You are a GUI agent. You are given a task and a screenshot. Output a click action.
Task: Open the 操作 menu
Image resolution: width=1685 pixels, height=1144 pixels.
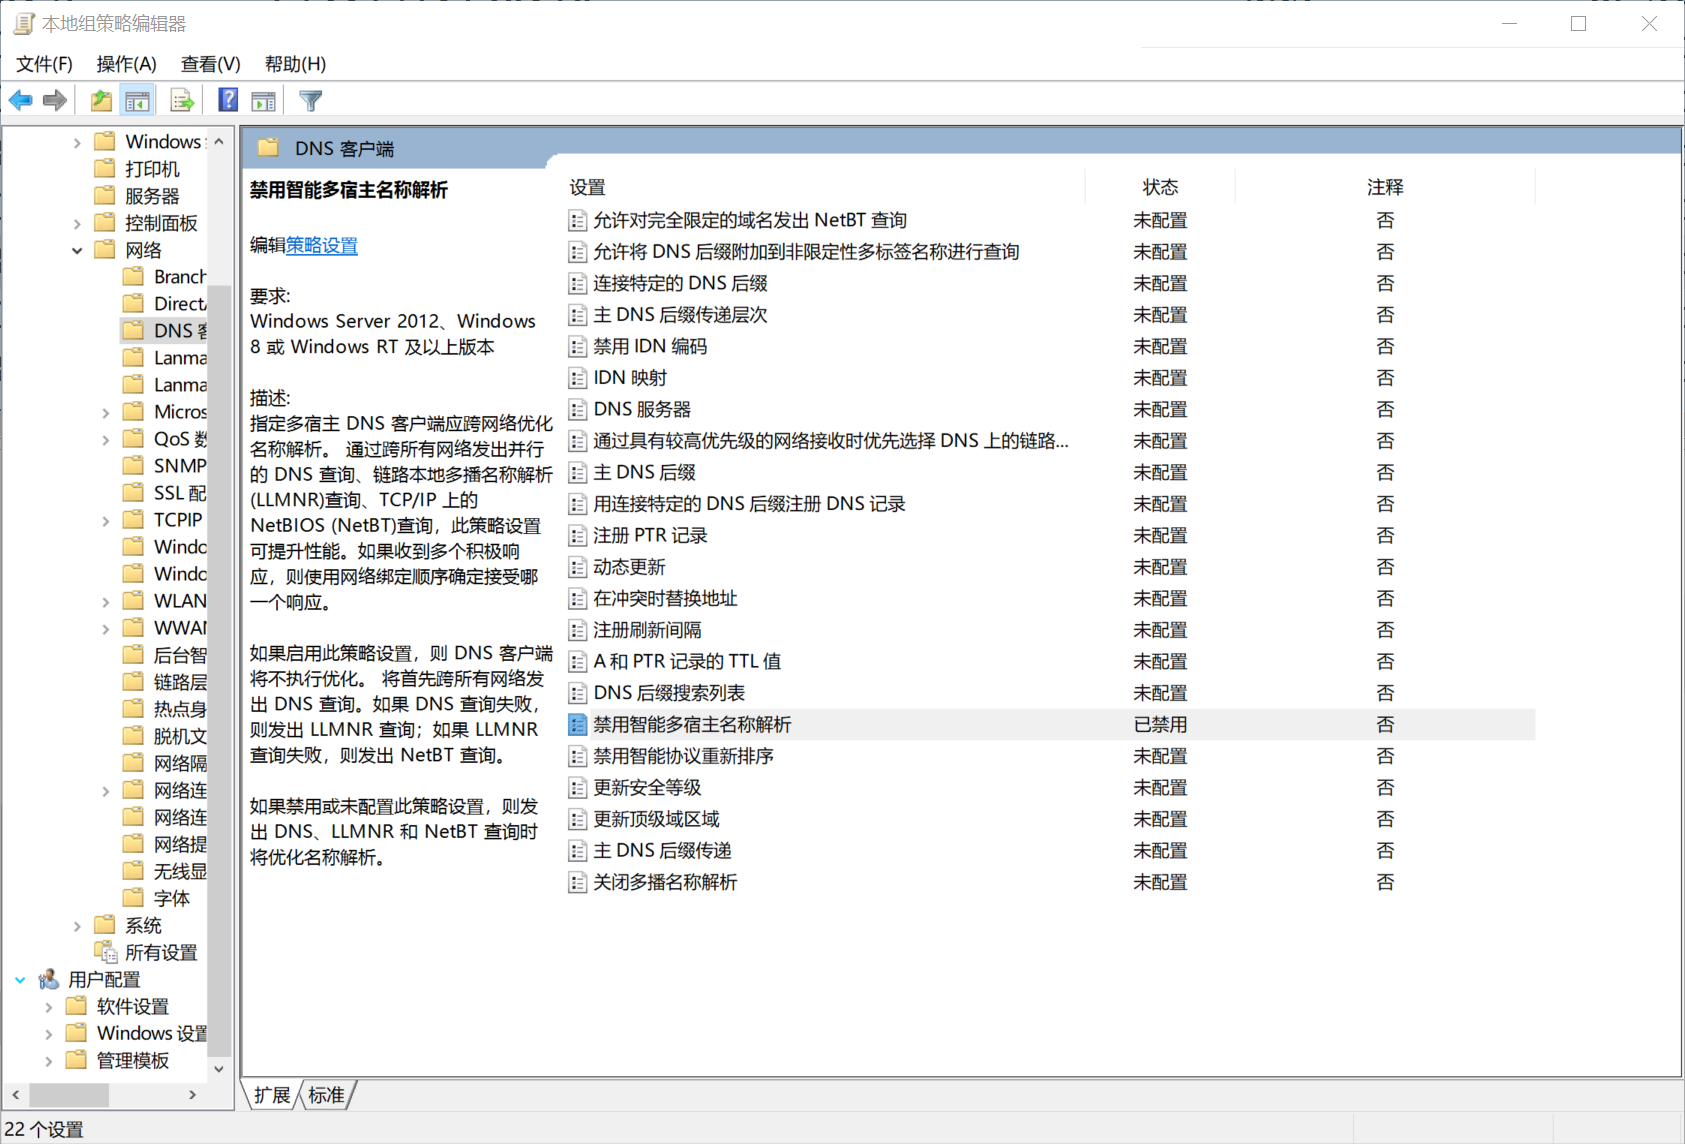pos(126,63)
